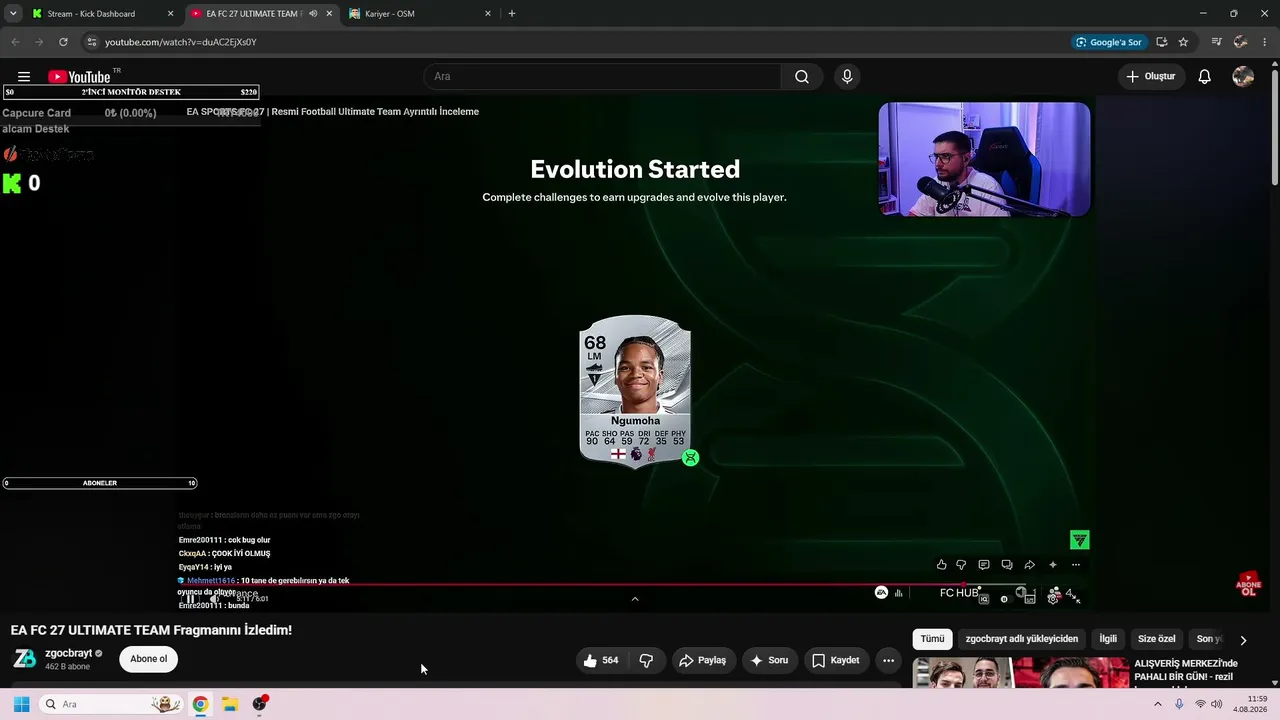Image resolution: width=1280 pixels, height=720 pixels.
Task: Open the tab search dropdown
Action: click(13, 14)
